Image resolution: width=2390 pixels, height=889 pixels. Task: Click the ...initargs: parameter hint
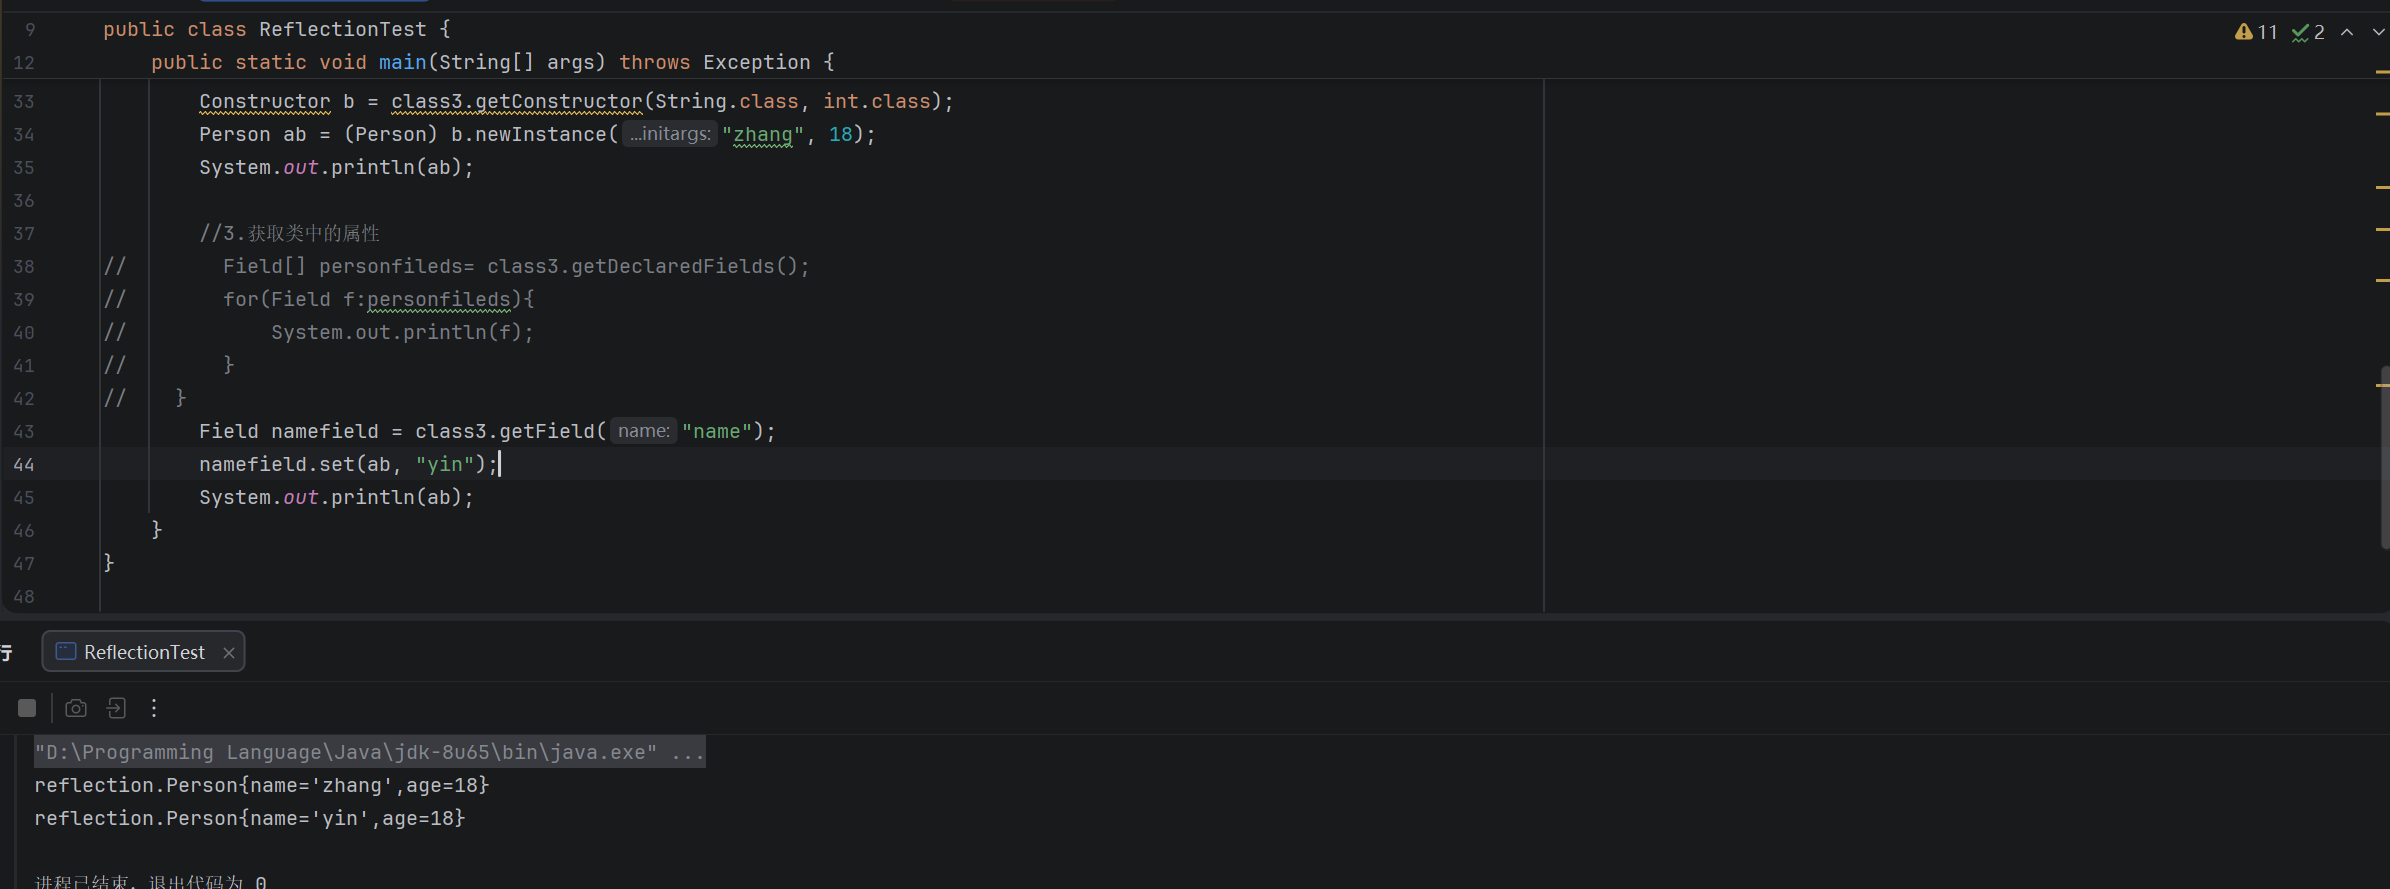pyautogui.click(x=670, y=134)
